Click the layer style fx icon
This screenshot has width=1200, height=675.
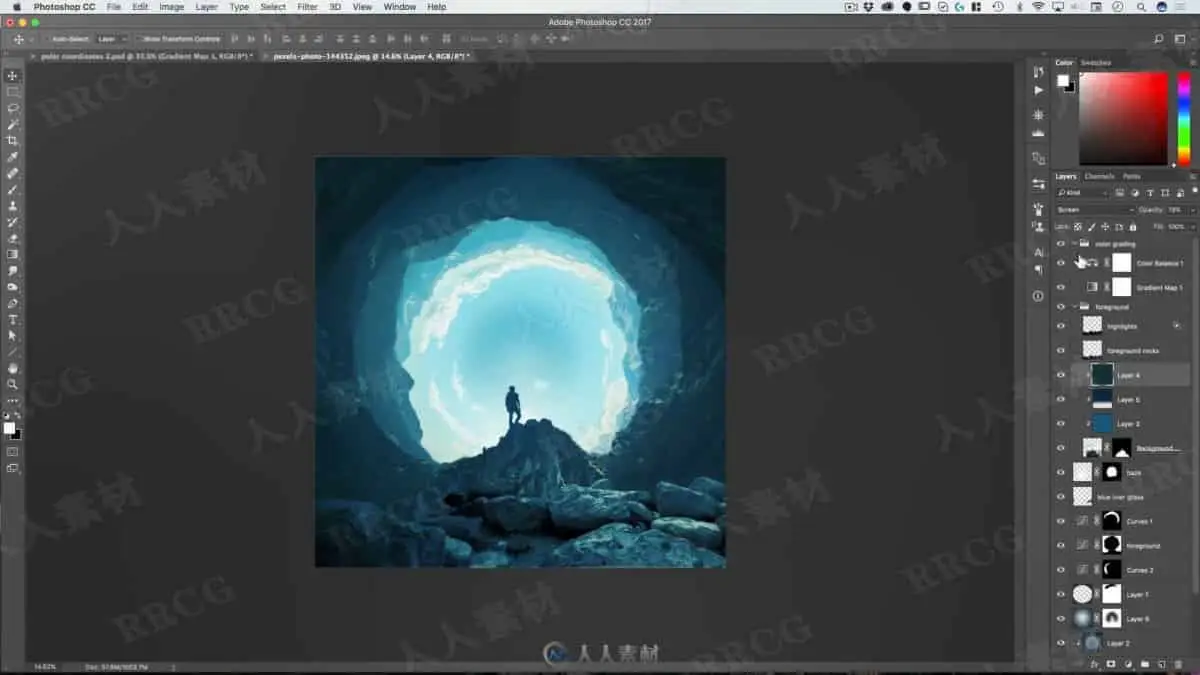1095,664
